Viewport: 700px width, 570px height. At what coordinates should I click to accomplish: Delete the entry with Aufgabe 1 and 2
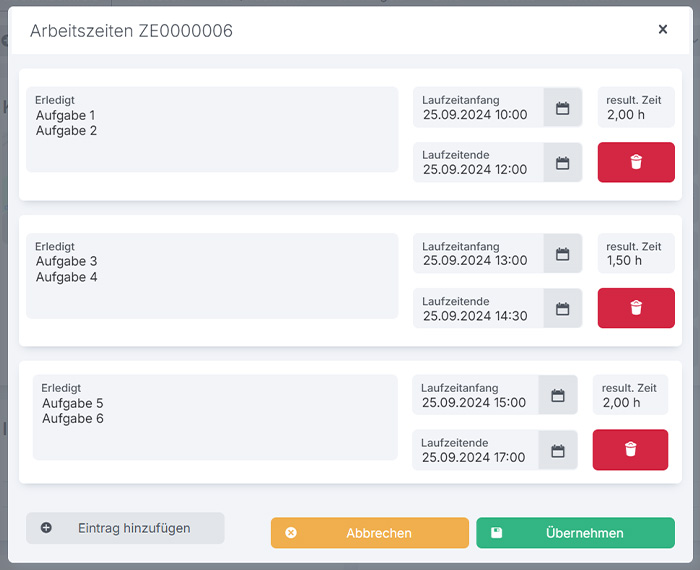tap(636, 162)
